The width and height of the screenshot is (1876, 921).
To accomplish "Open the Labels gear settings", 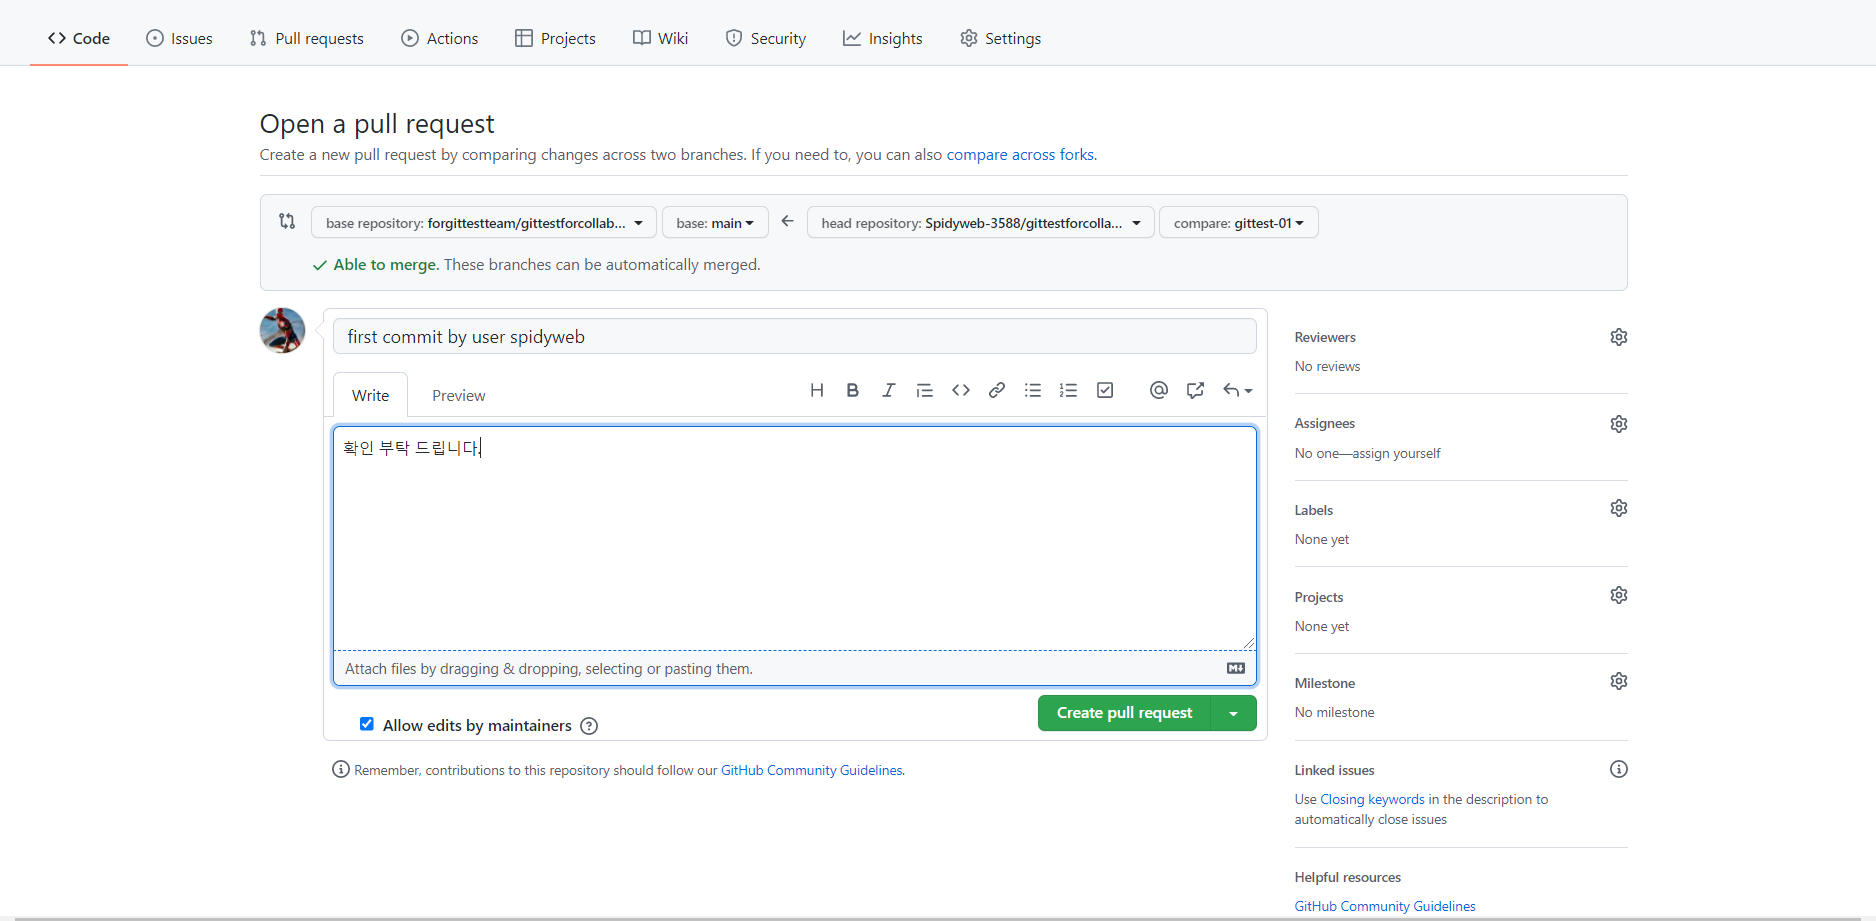I will tap(1619, 508).
